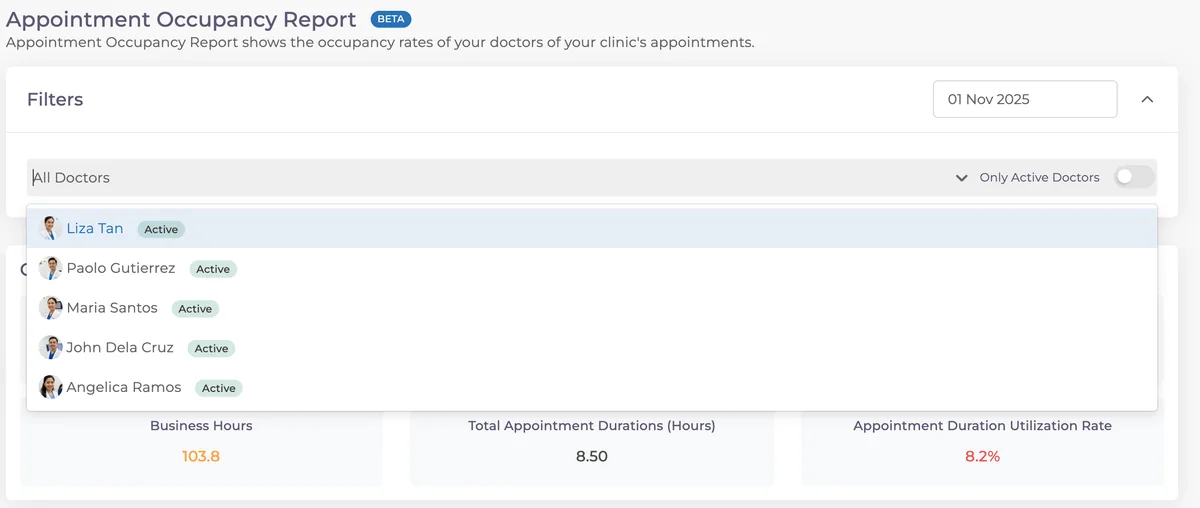Click the Active badge next to Liza Tan

point(161,229)
